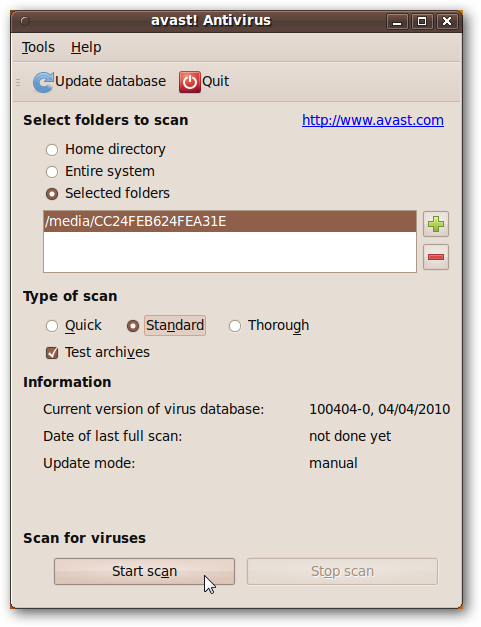Image resolution: width=481 pixels, height=627 pixels.
Task: Select the Home directory radio option
Action: pos(52,150)
